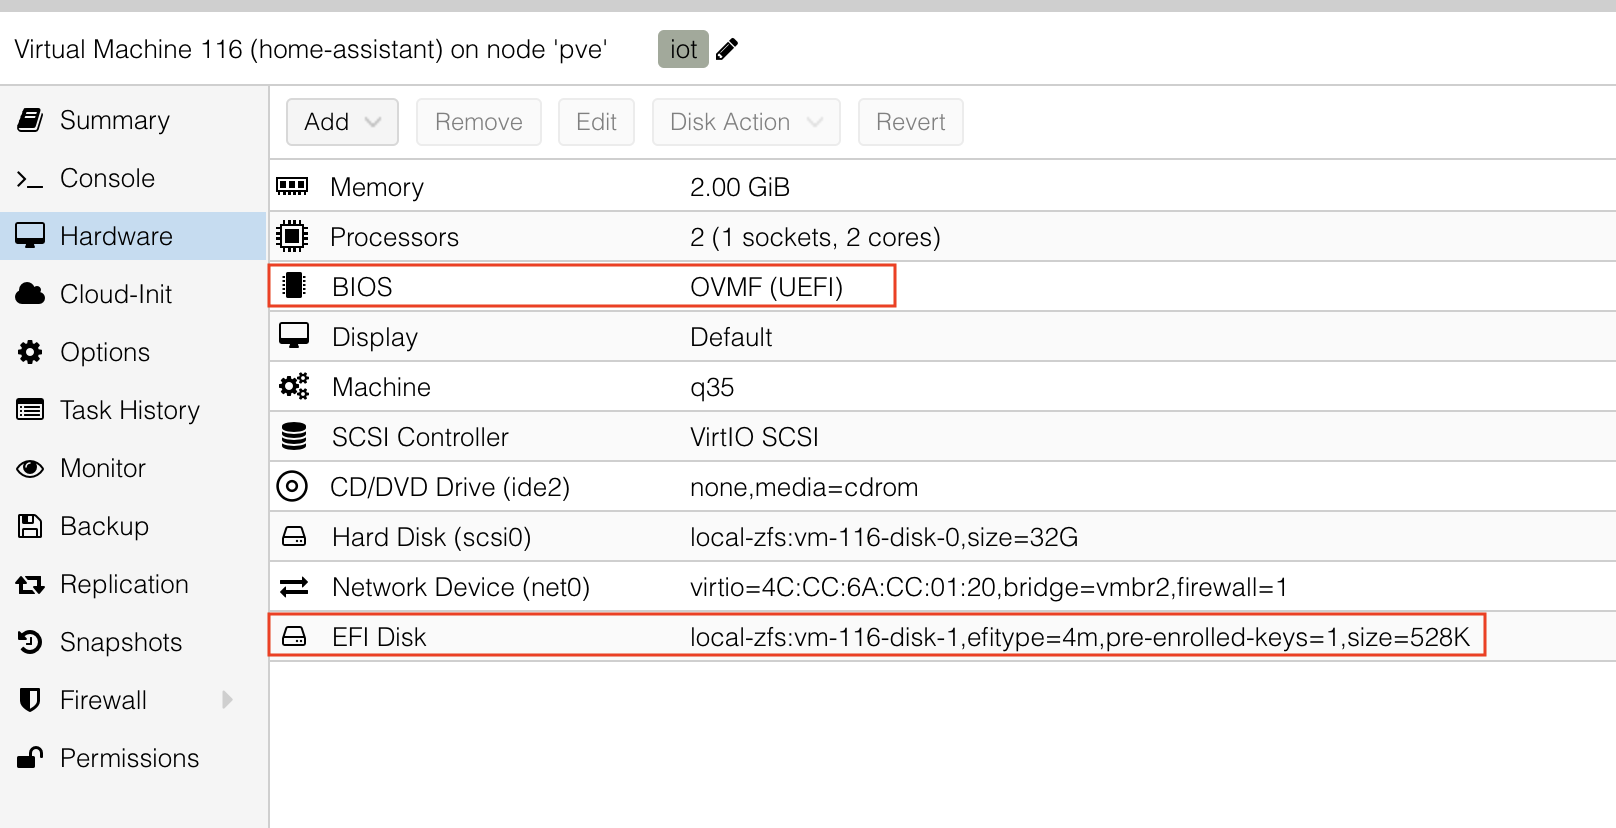Click the Edit button in toolbar
This screenshot has width=1616, height=828.
596,122
